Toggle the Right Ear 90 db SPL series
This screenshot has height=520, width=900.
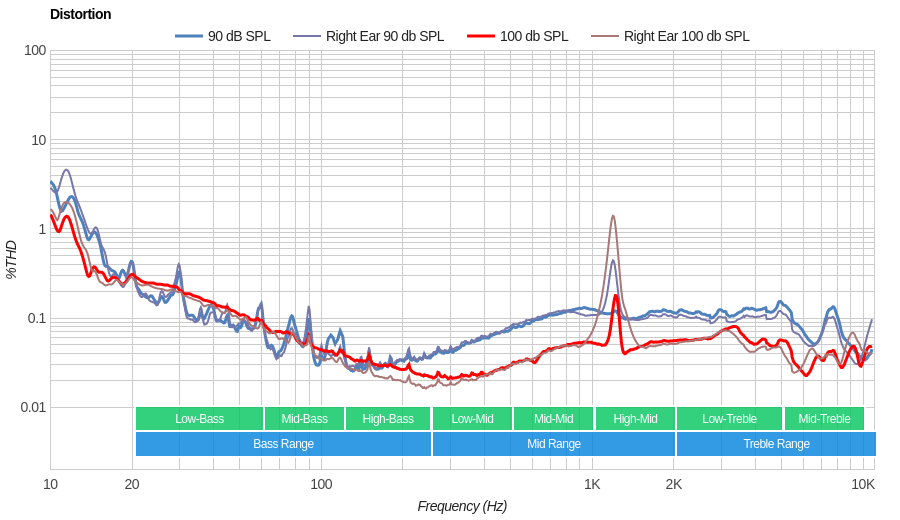click(384, 36)
